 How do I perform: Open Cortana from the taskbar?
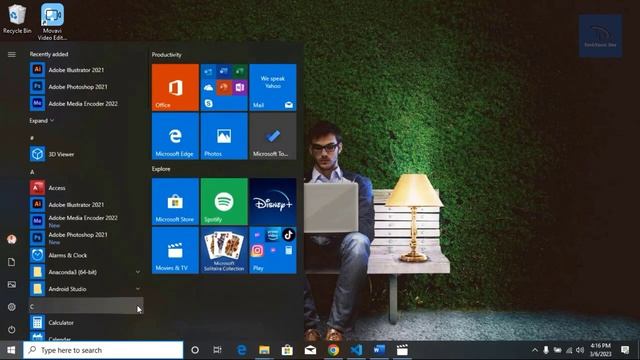(195, 350)
